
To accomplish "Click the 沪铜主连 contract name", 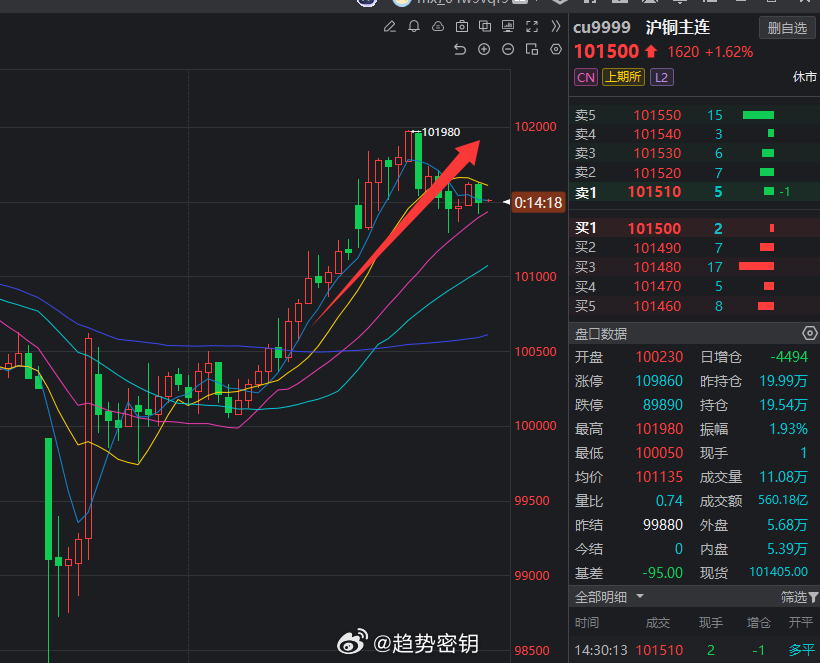I will [677, 27].
